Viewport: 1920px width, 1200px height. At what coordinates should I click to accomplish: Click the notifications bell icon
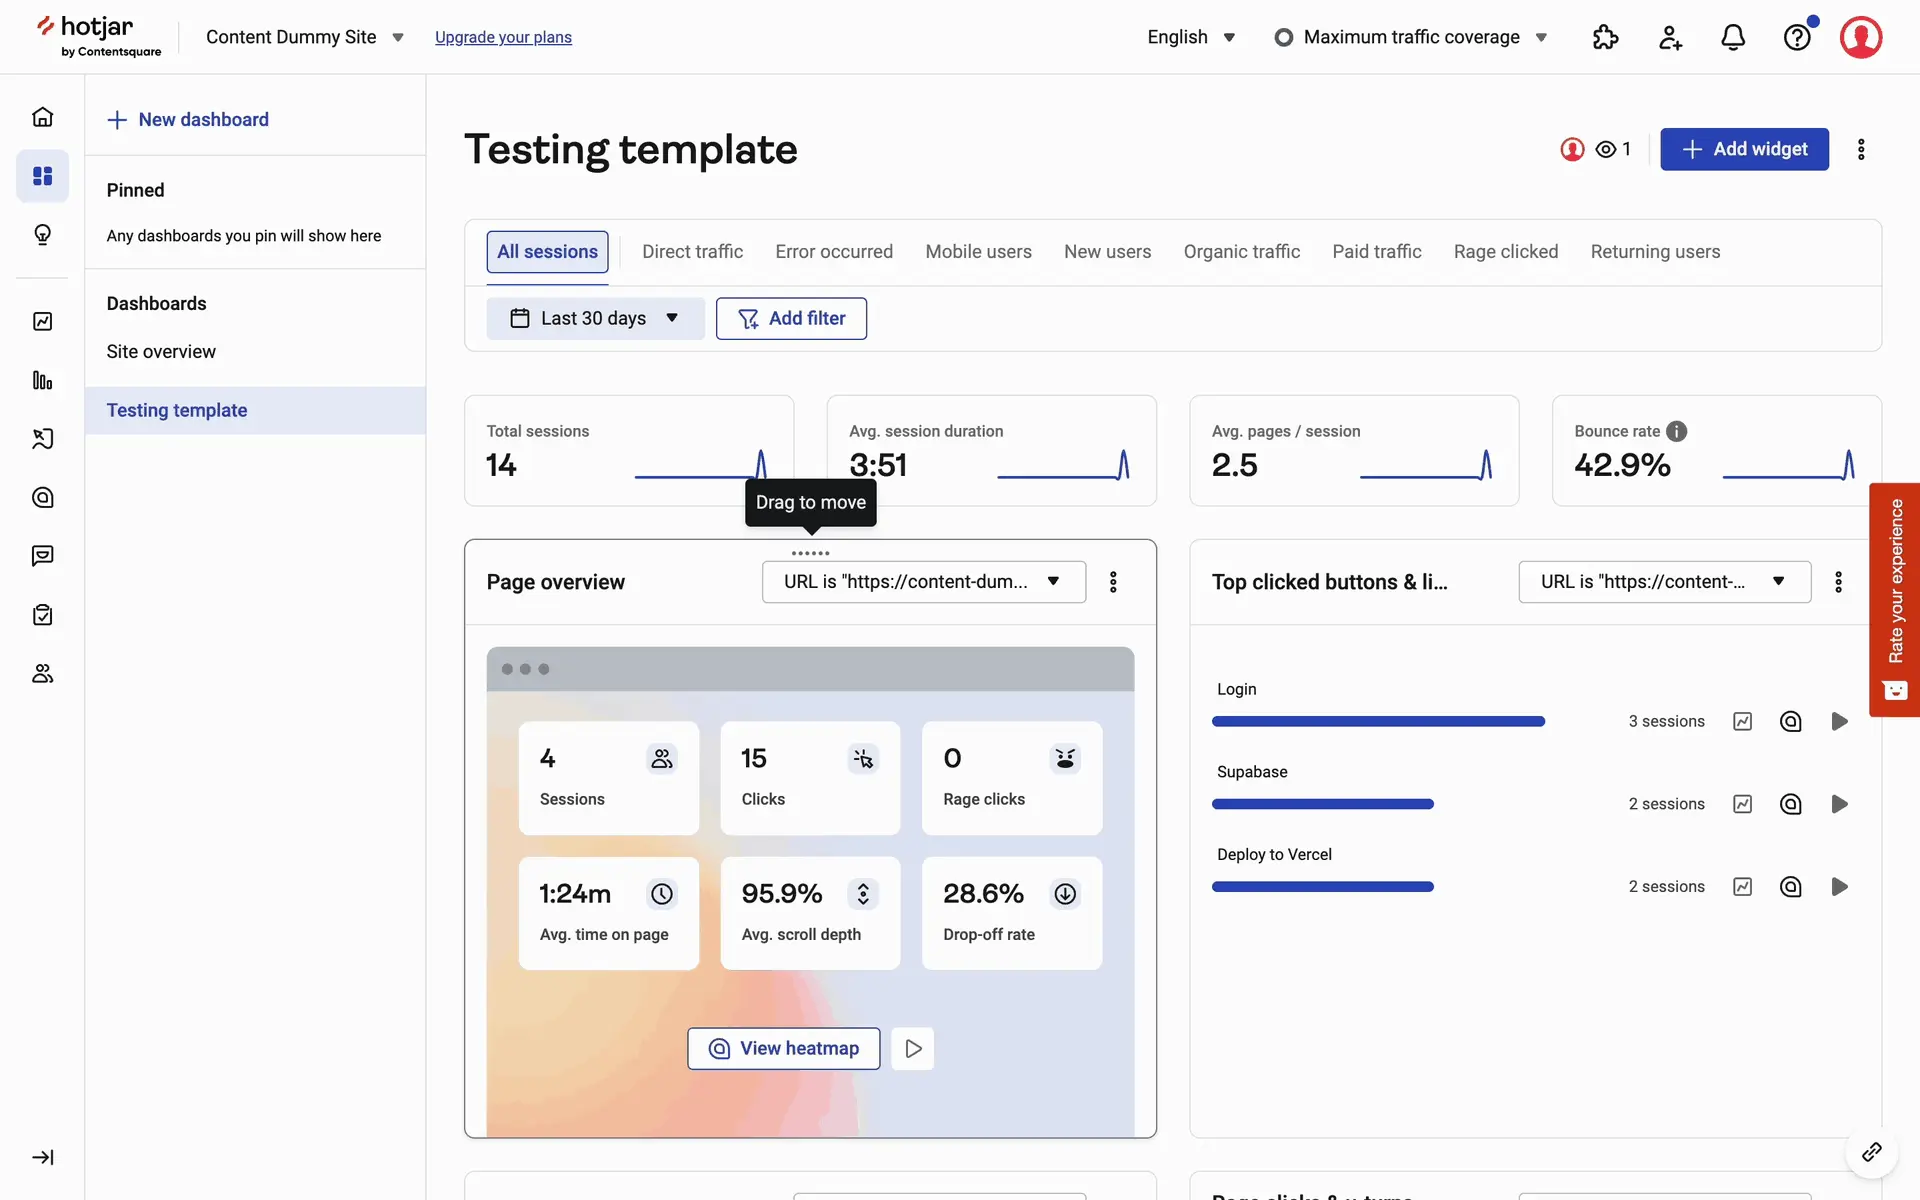point(1733,37)
